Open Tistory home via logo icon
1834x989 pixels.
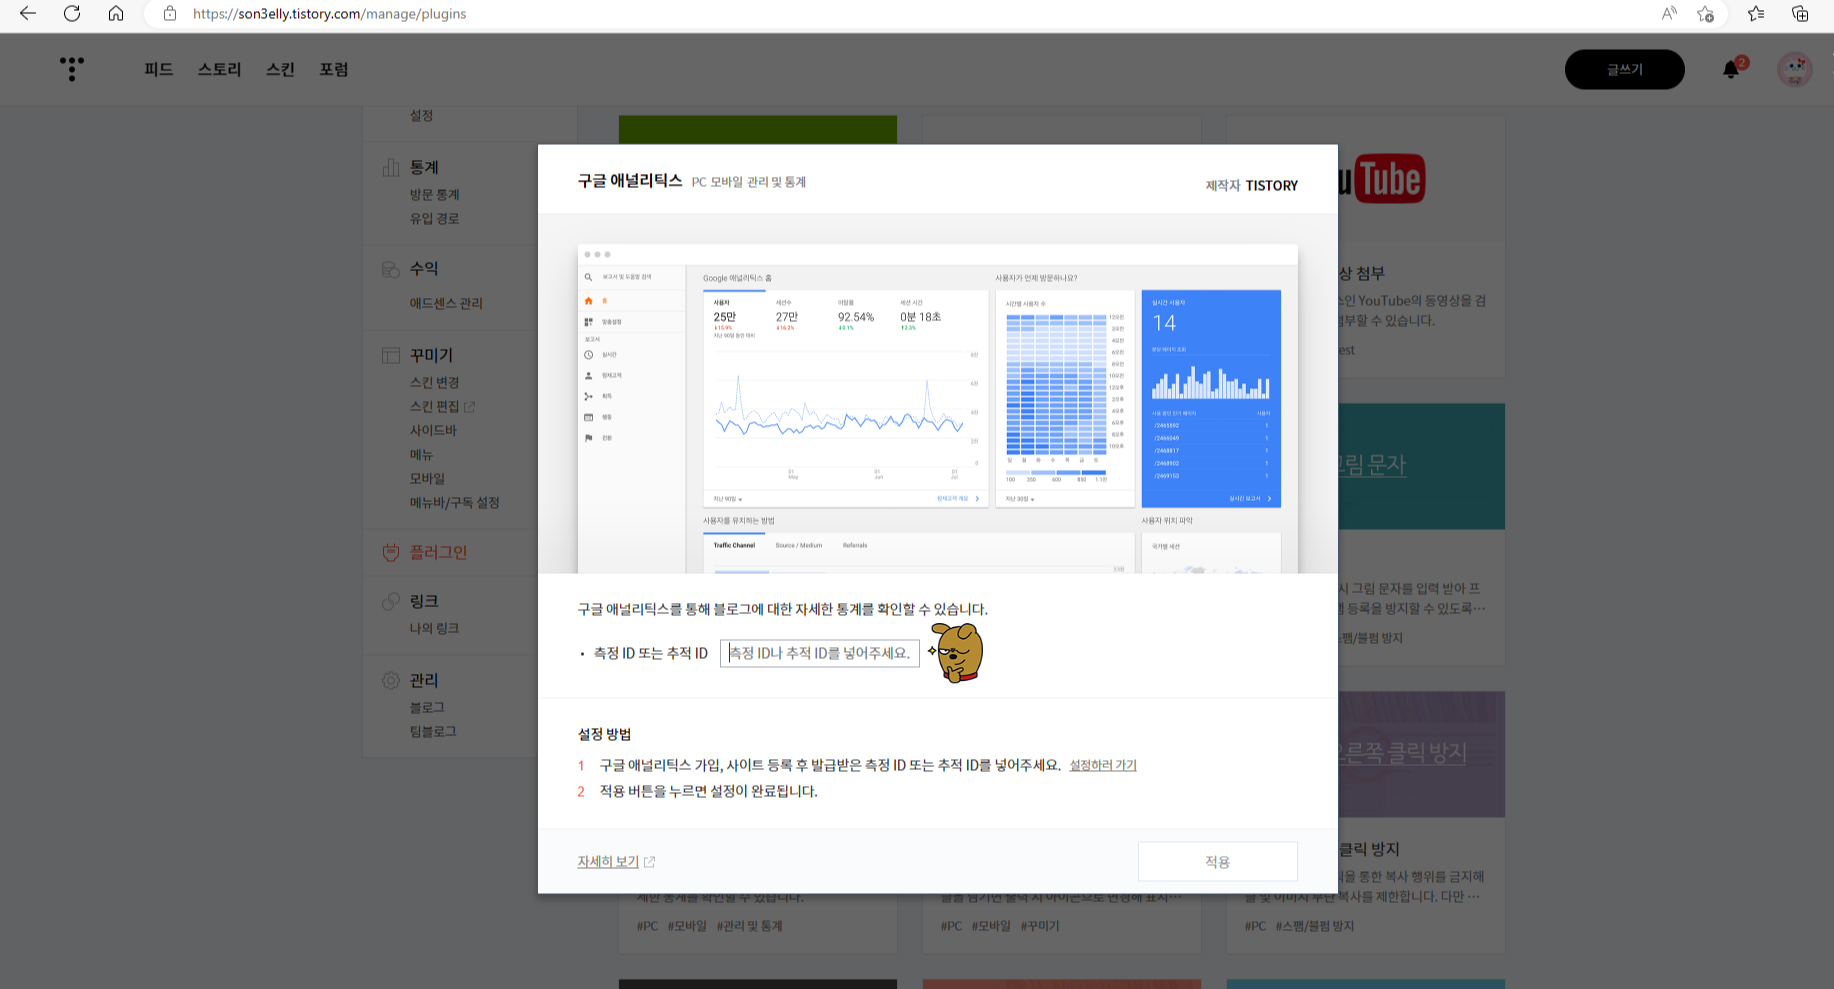click(x=72, y=69)
